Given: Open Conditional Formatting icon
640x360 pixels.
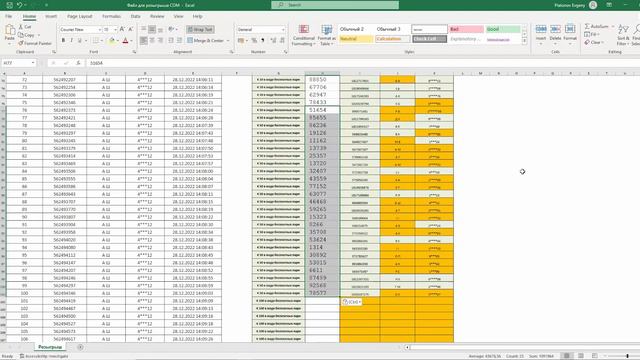Looking at the screenshot, I should [304, 29].
